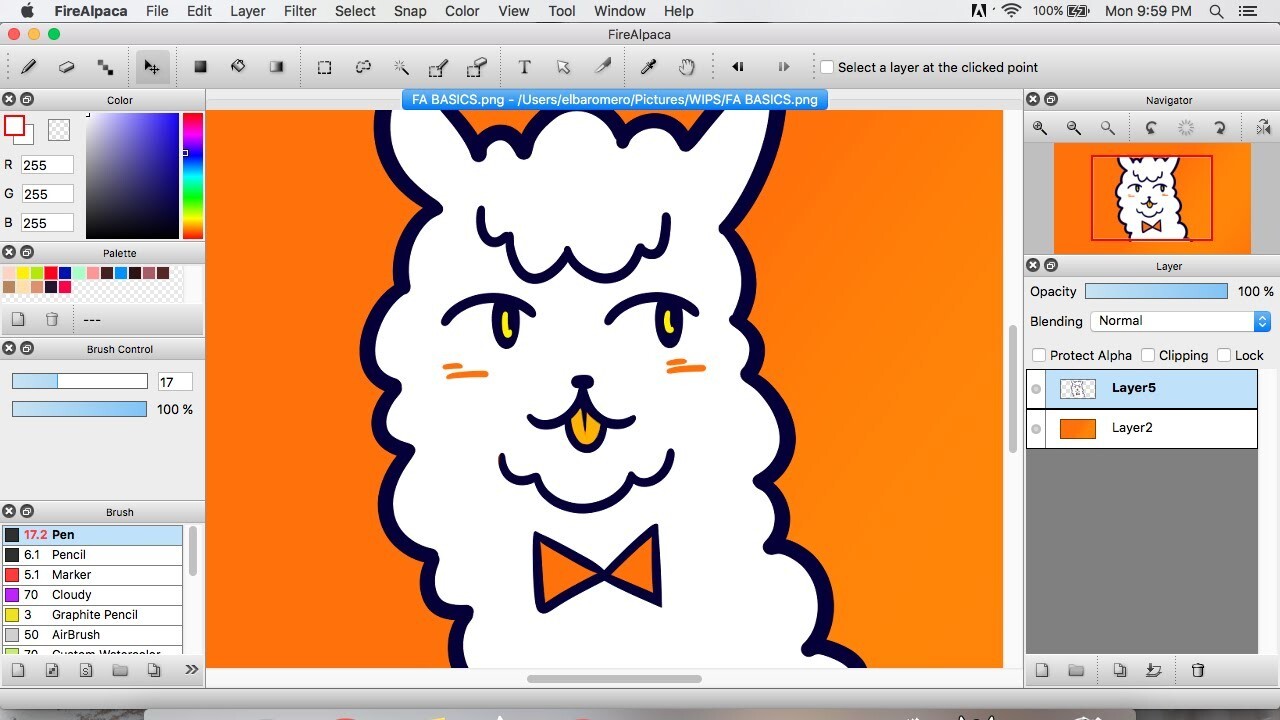
Task: Grab the Hand tool
Action: [686, 67]
